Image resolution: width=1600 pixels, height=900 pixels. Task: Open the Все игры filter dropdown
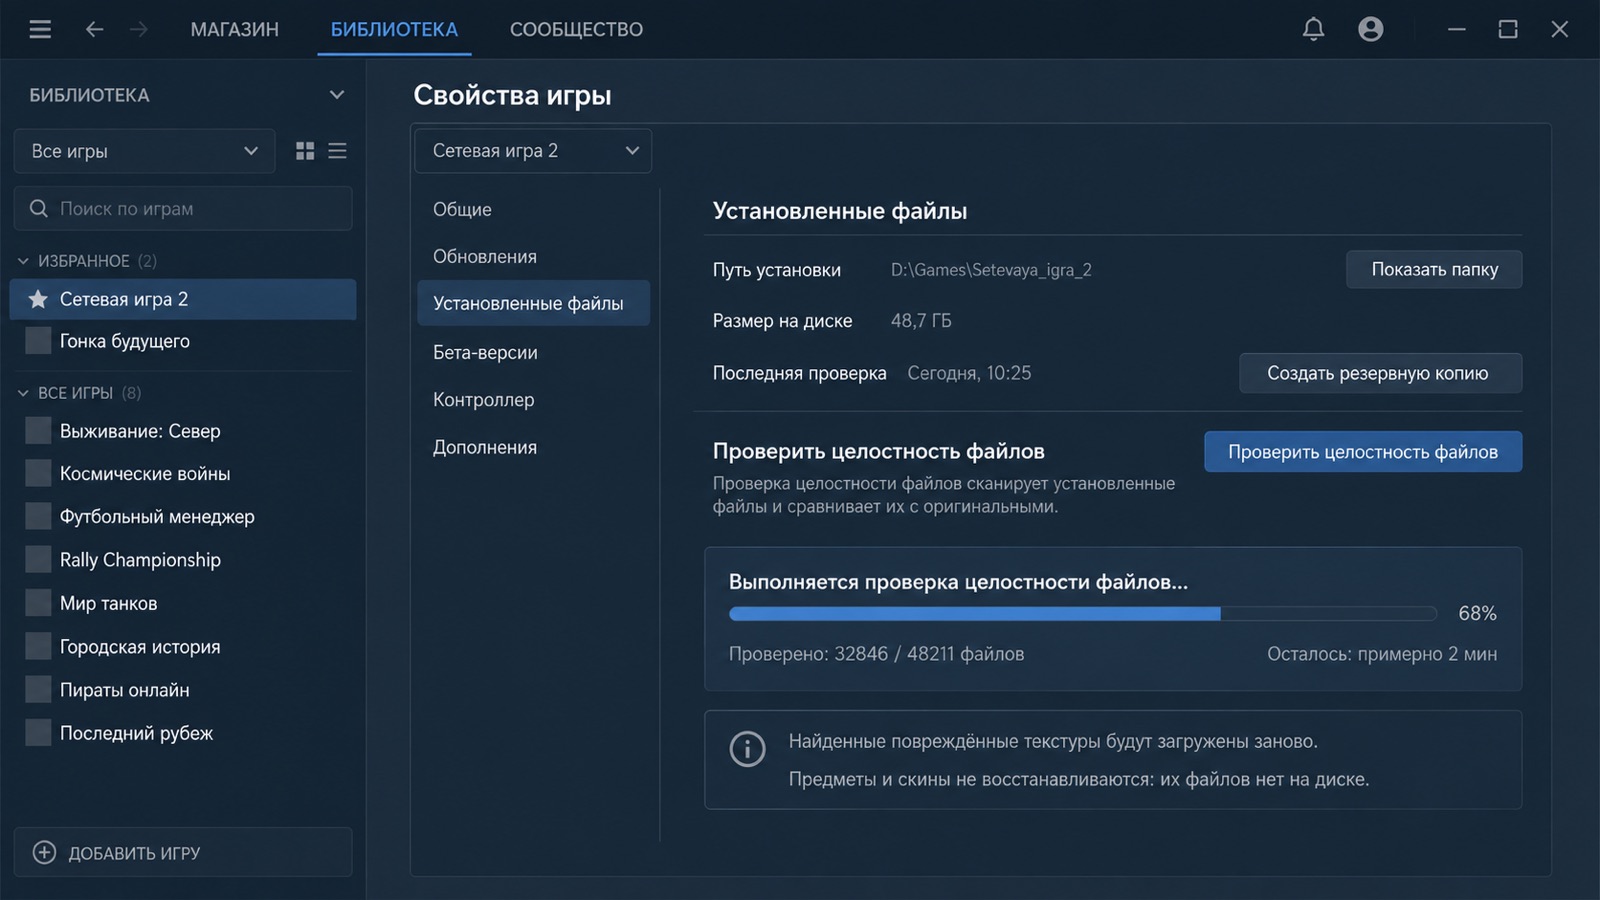144,151
